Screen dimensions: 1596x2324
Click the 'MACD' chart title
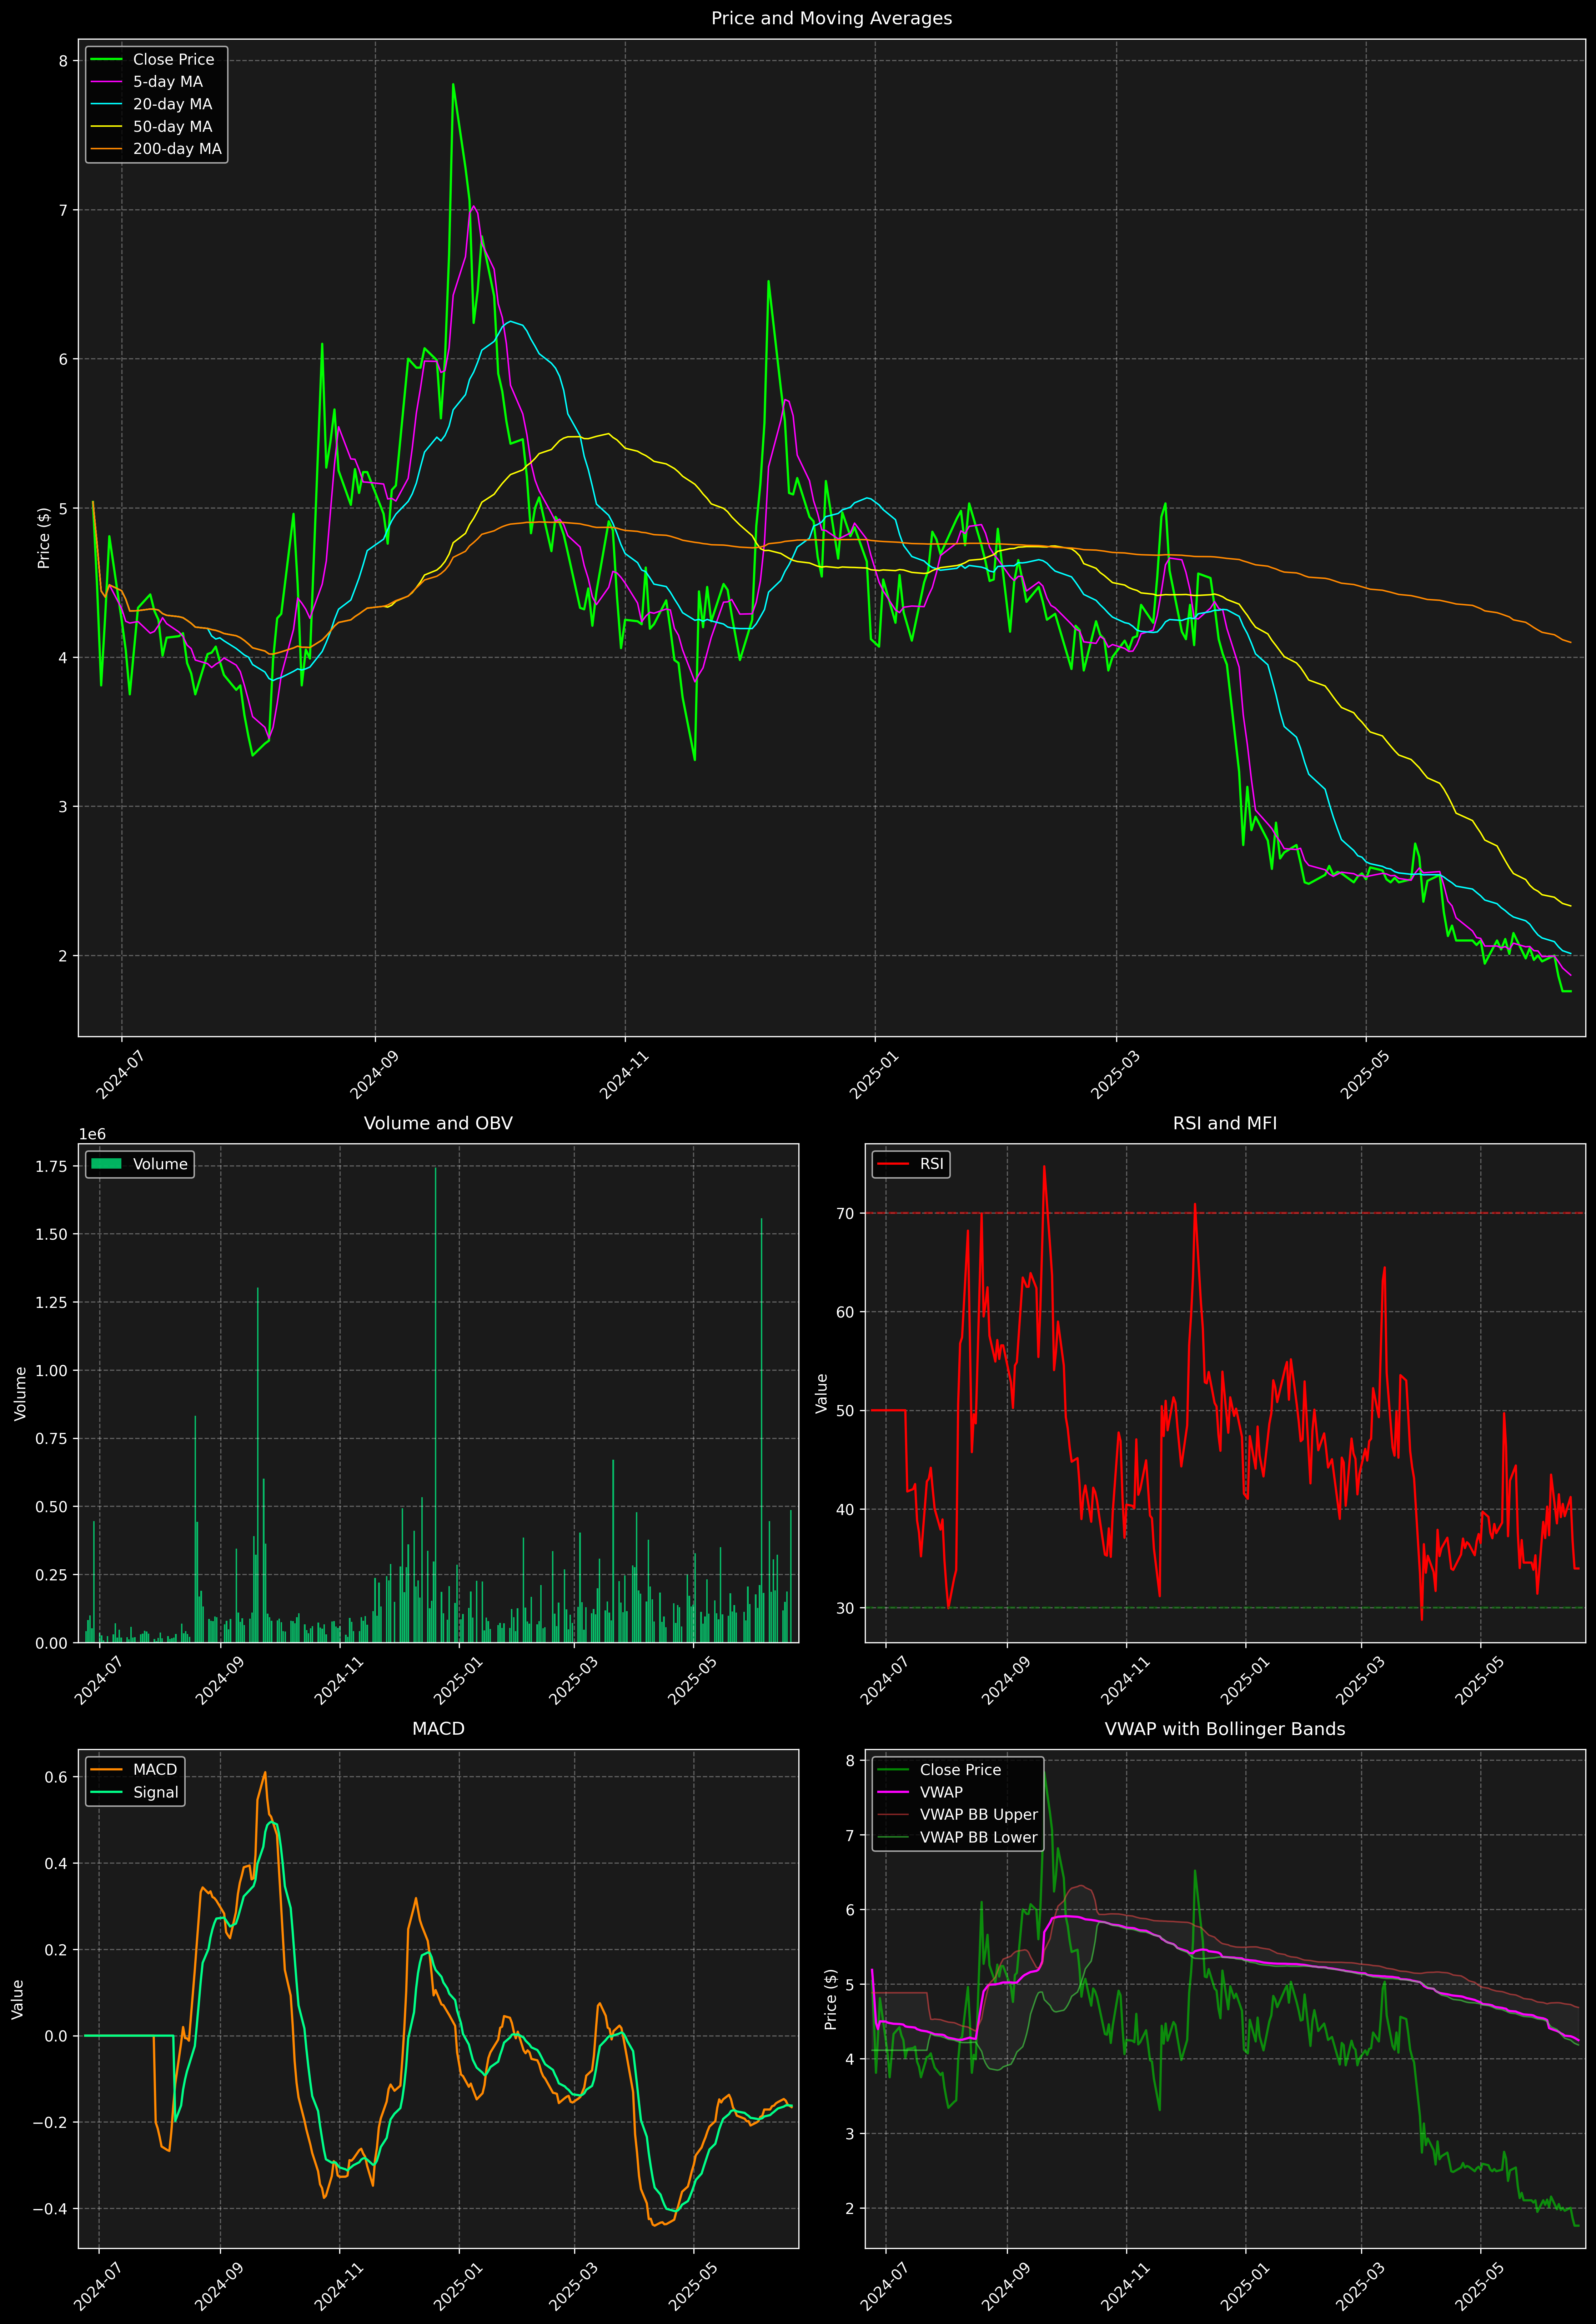[x=438, y=1729]
